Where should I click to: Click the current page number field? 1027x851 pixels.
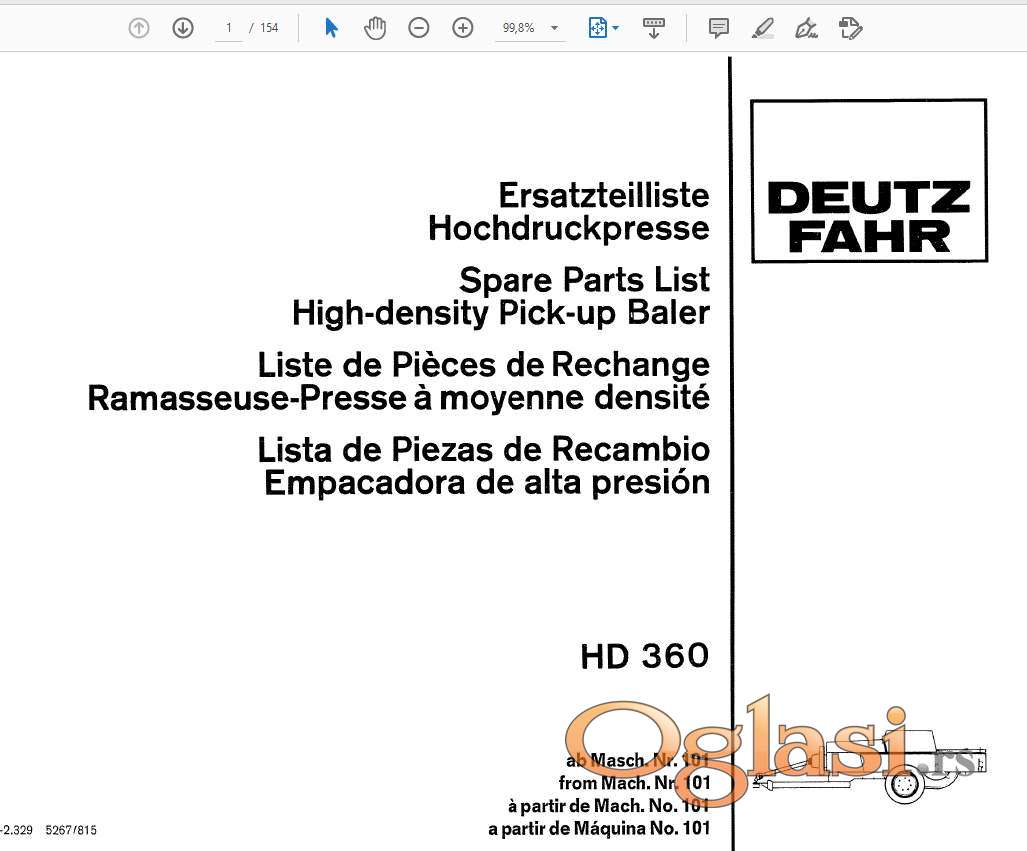(x=229, y=28)
